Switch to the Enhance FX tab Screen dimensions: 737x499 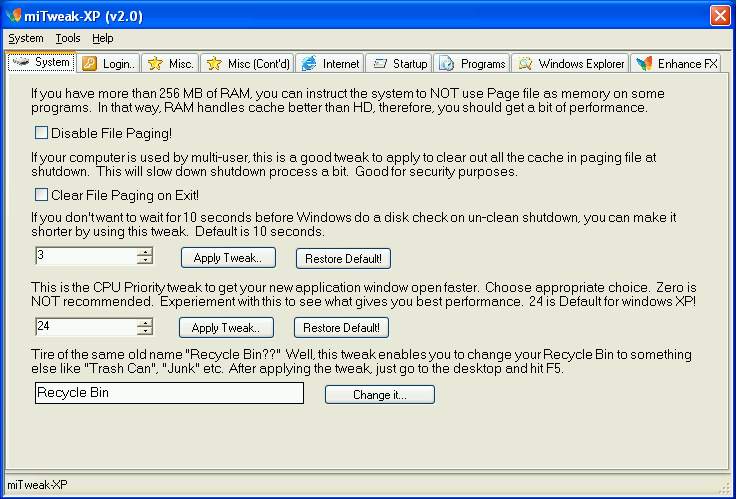click(x=676, y=63)
